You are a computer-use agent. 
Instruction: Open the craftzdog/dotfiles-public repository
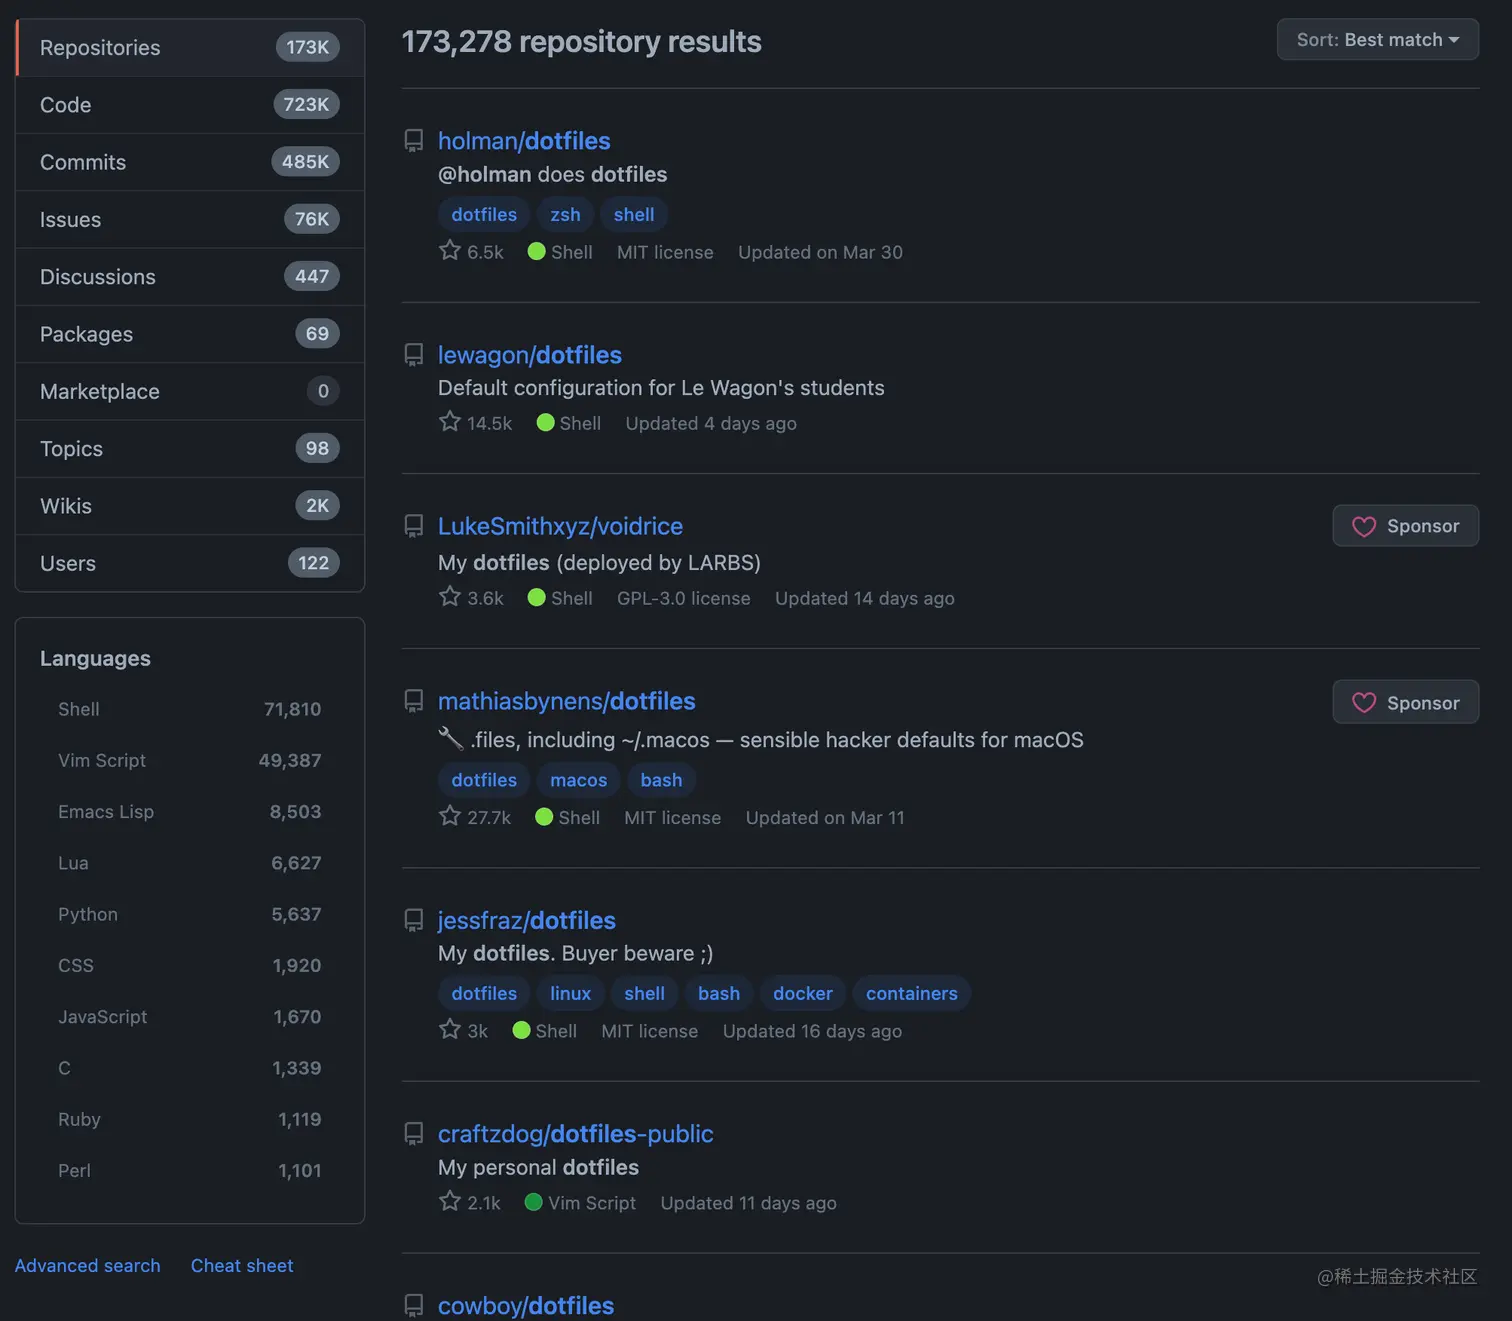coord(576,1134)
